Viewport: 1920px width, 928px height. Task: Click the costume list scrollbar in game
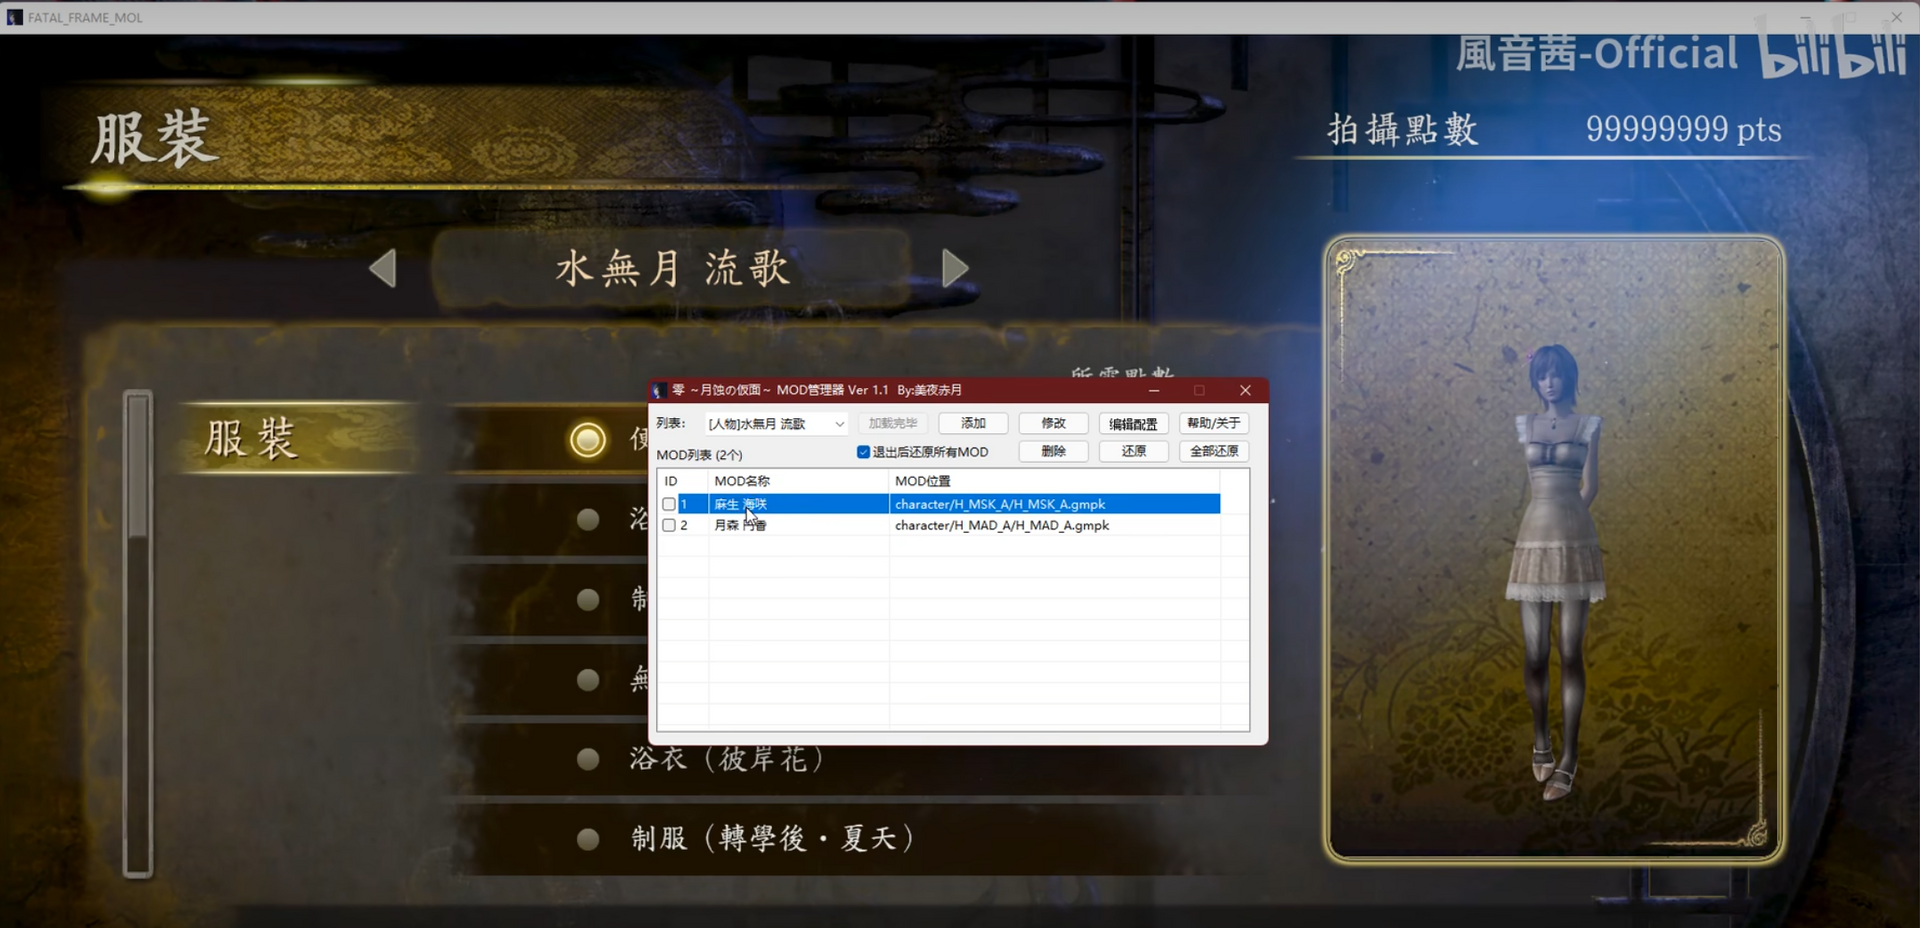(x=138, y=633)
